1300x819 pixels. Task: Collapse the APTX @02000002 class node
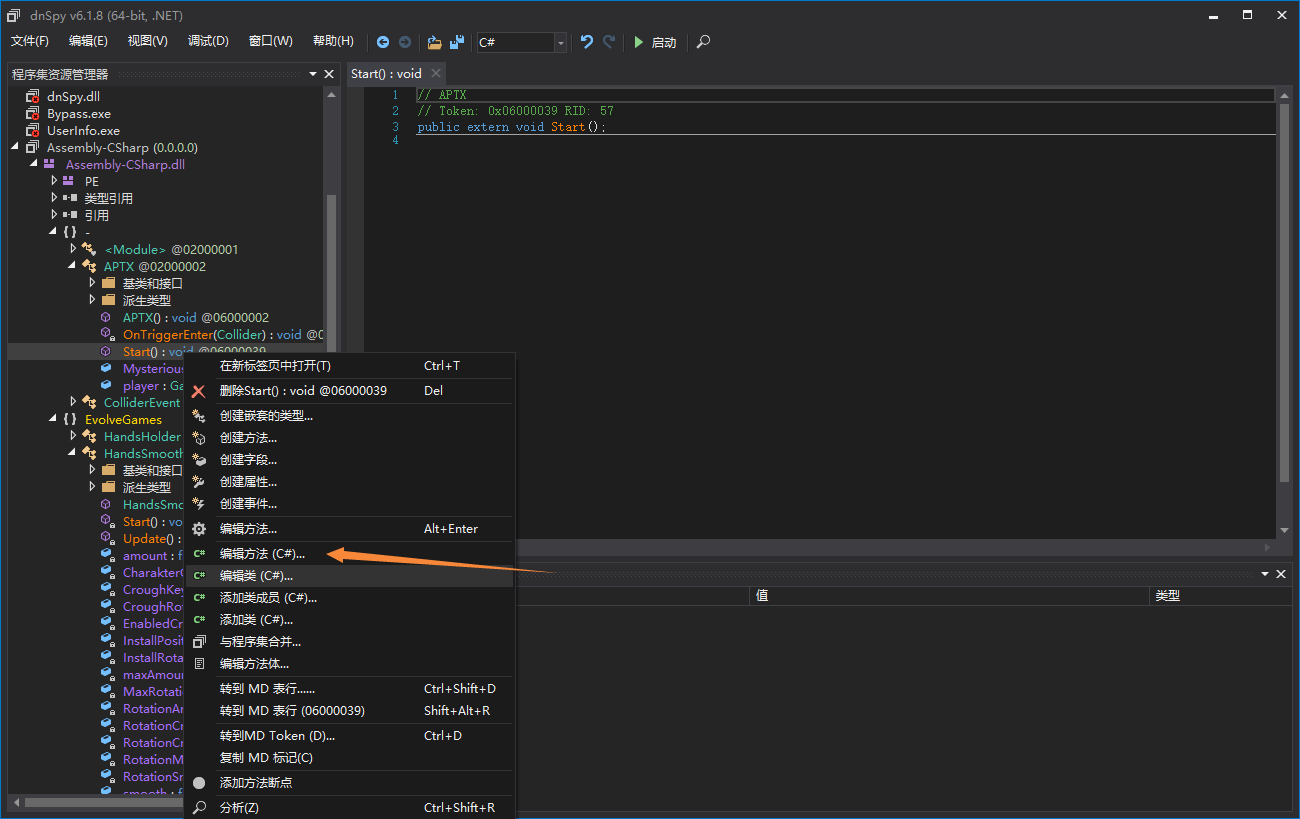coord(72,266)
